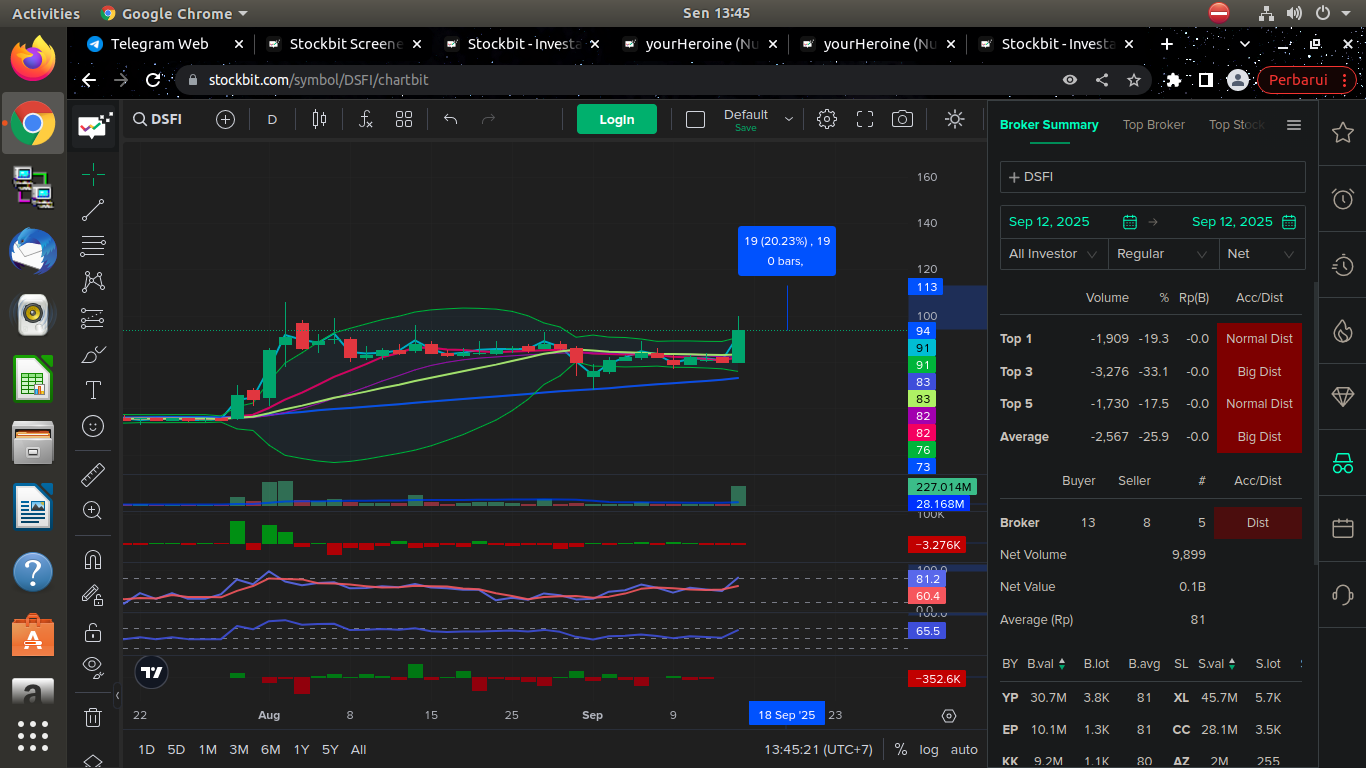Select the brush drawing tool

[x=93, y=354]
